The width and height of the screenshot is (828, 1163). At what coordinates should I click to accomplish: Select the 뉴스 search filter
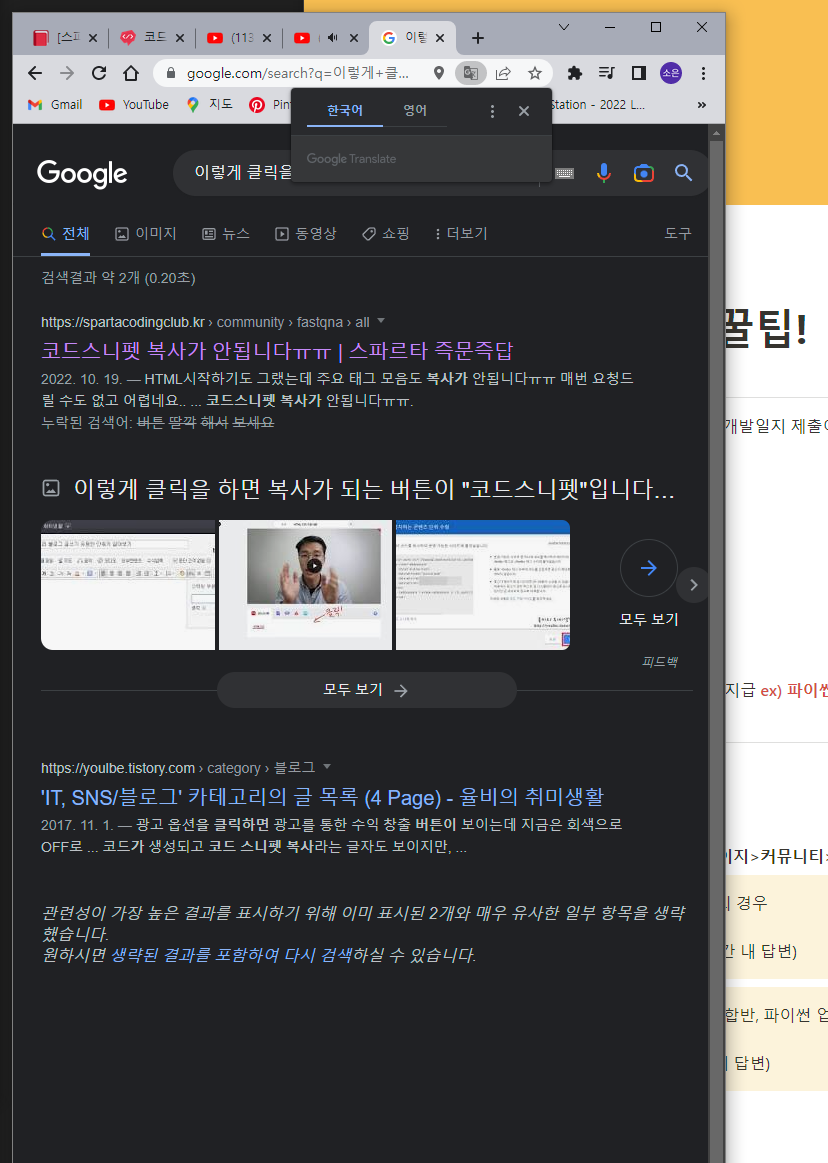(226, 234)
